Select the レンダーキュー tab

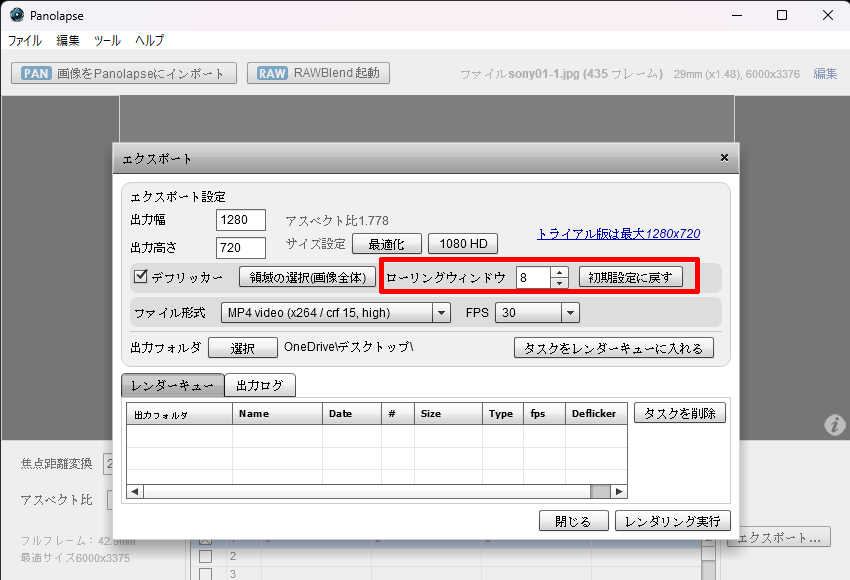tap(172, 386)
